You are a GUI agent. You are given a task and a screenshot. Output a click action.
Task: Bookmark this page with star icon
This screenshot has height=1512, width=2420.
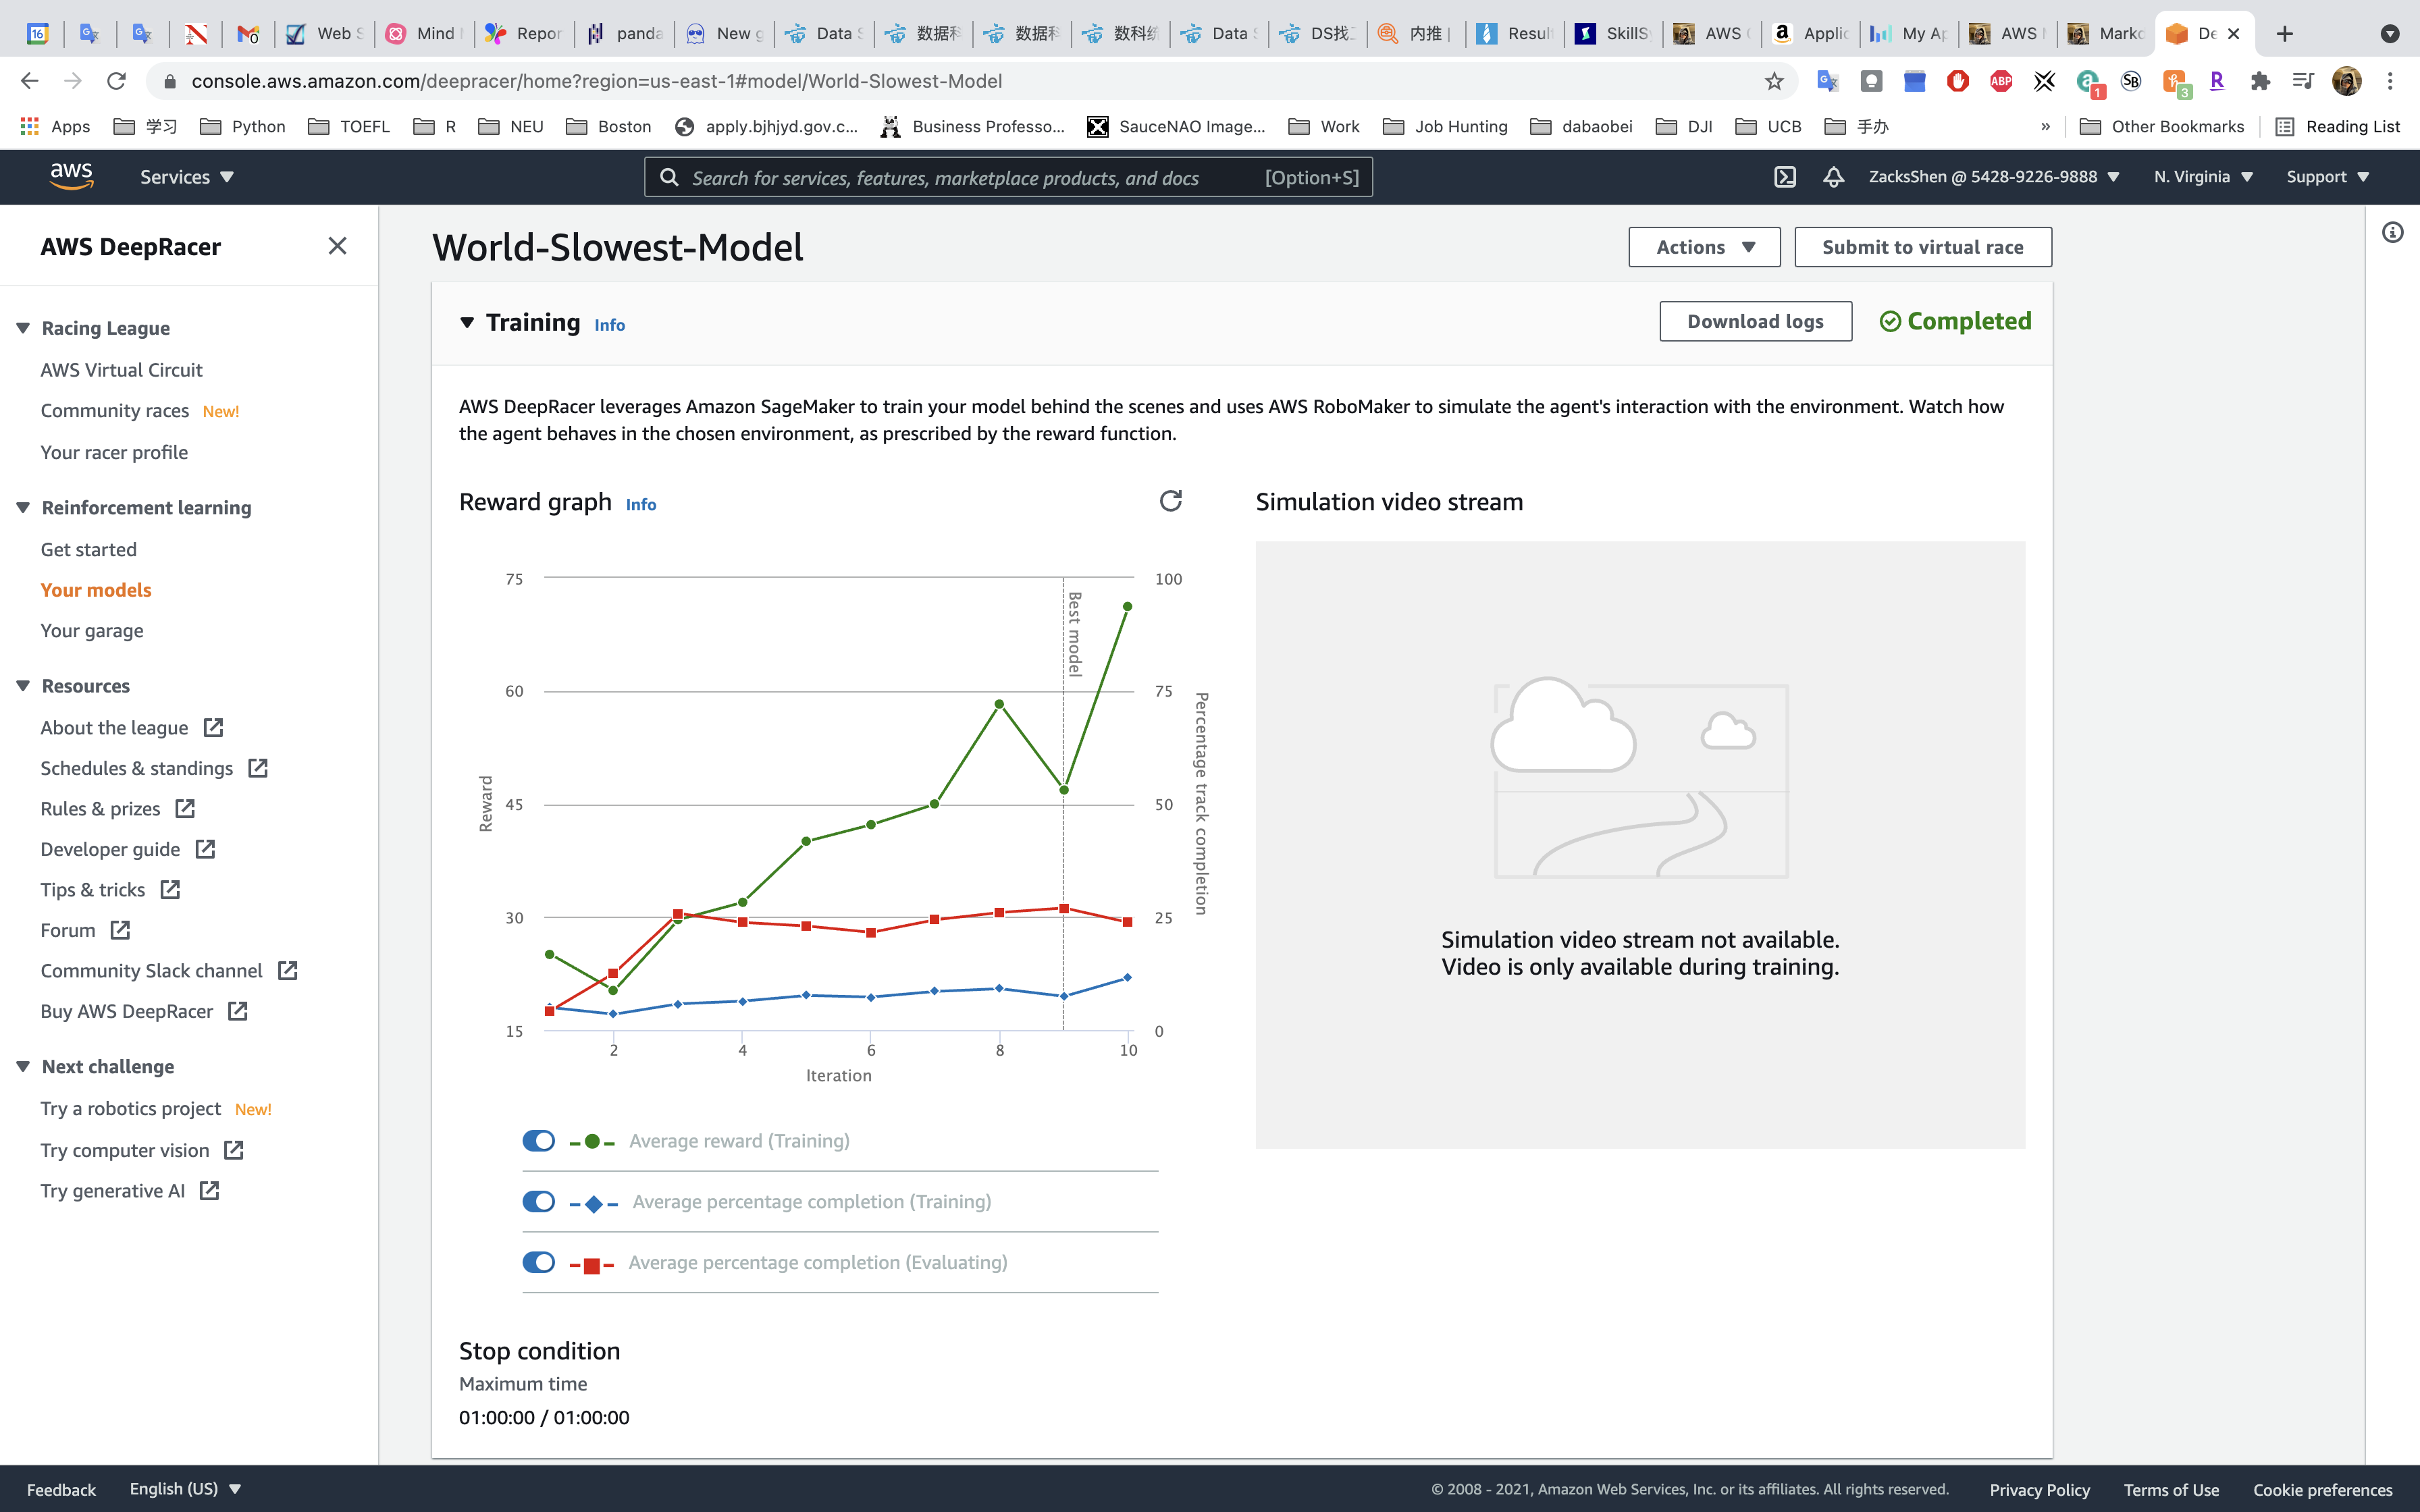(x=1774, y=81)
